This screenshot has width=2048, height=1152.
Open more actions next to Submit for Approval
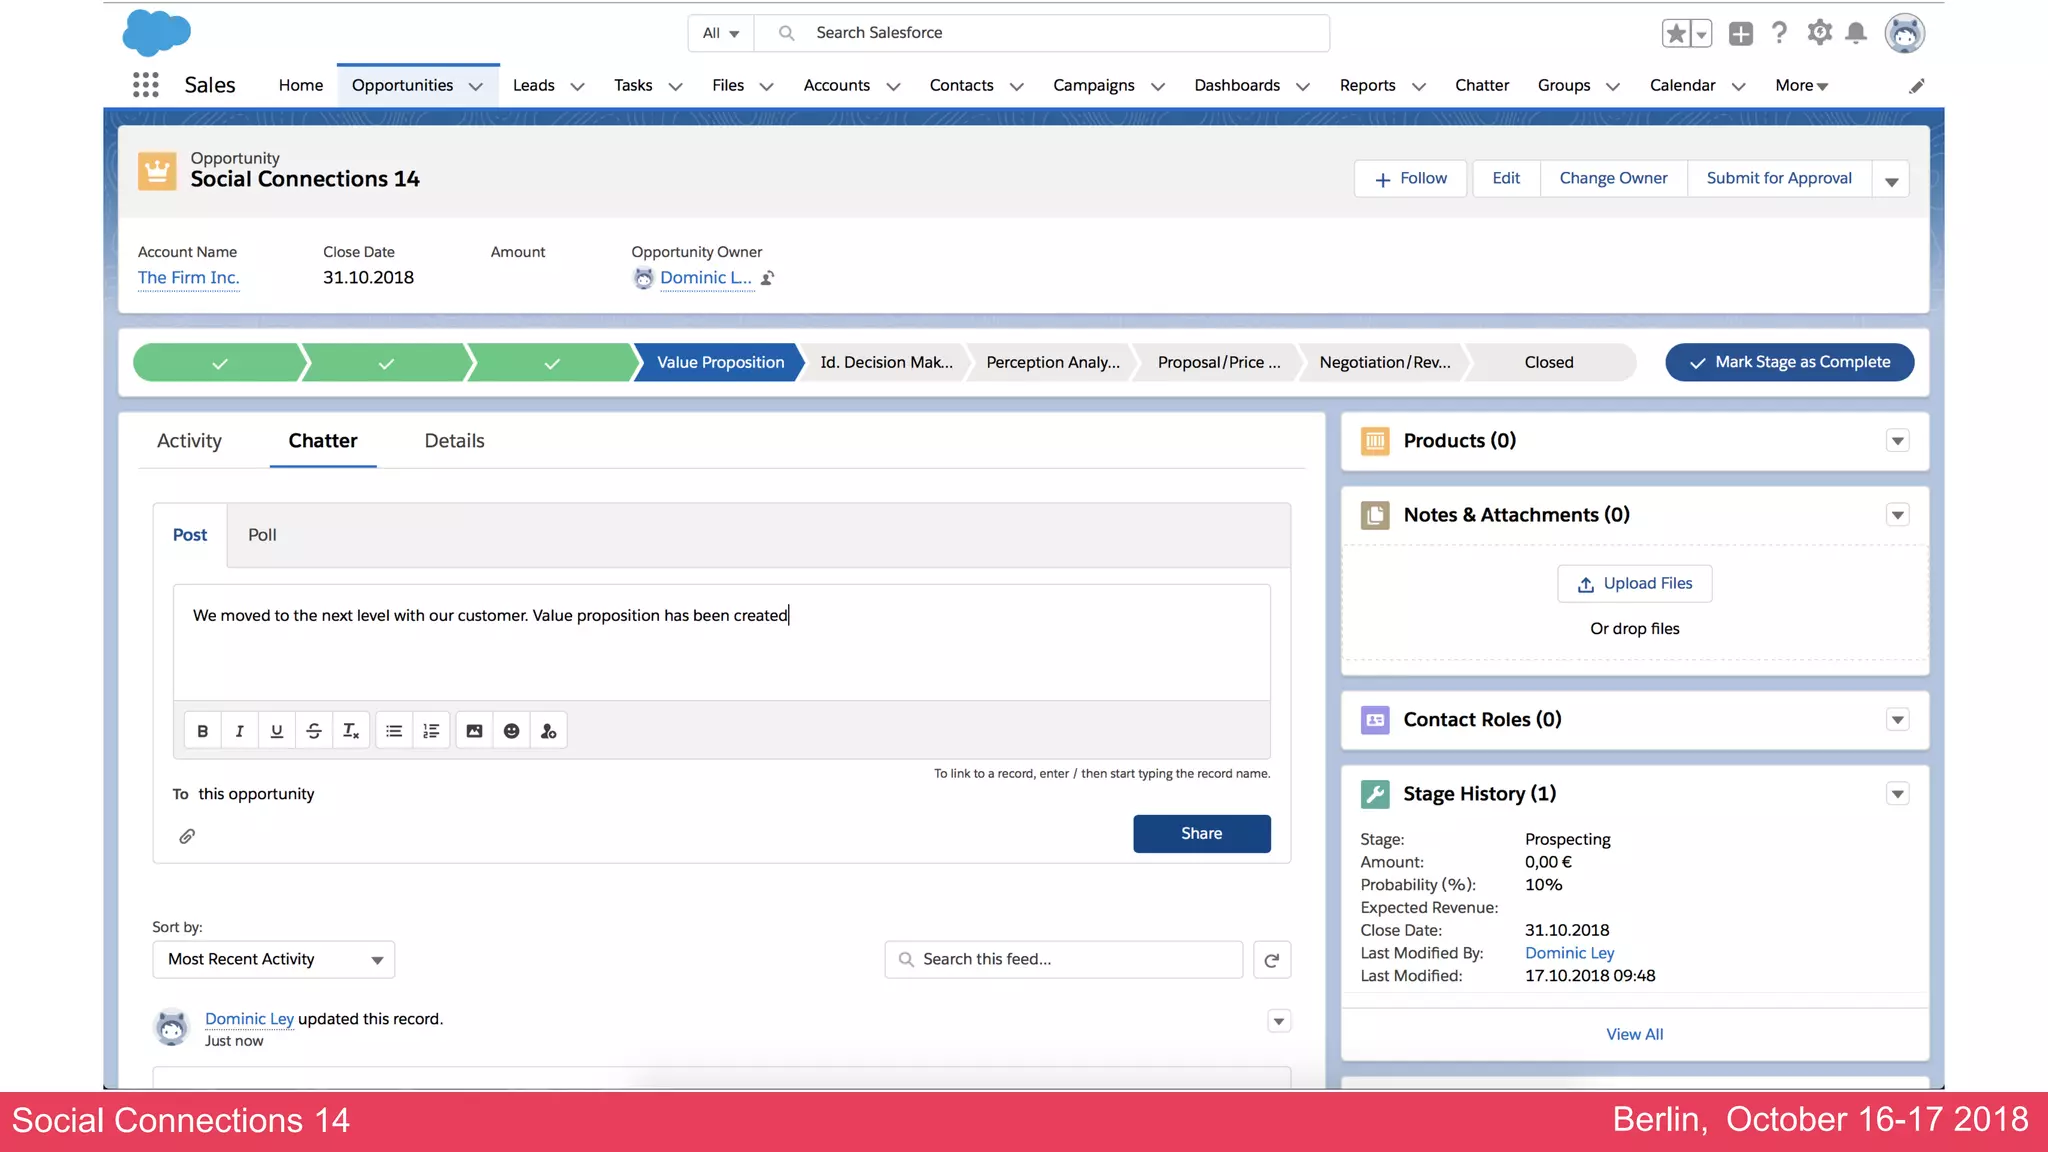[1891, 180]
